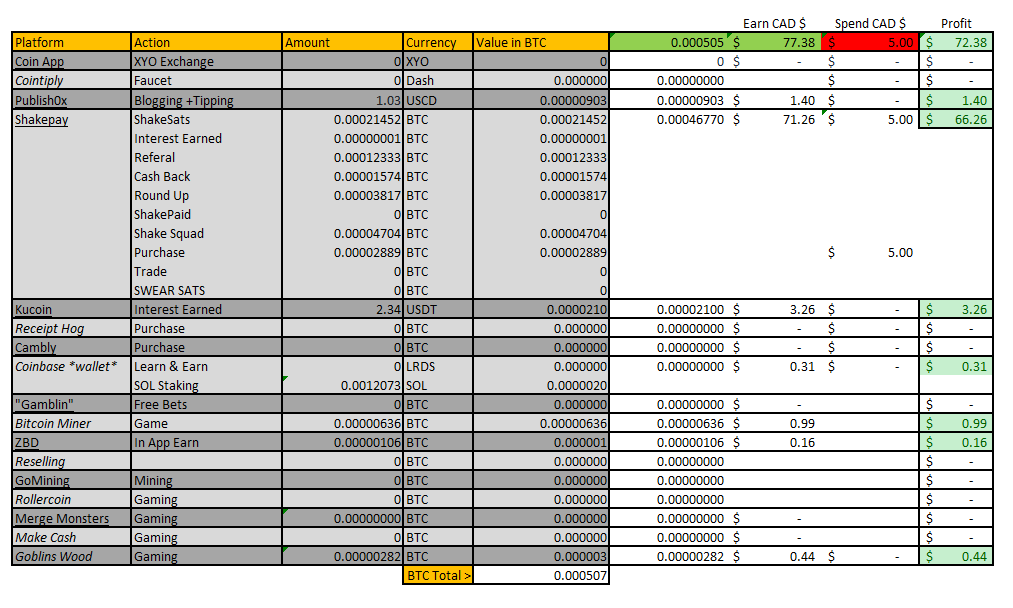The width and height of the screenshot is (1013, 608).
Task: Open the Cambly platform link
Action: coord(36,348)
